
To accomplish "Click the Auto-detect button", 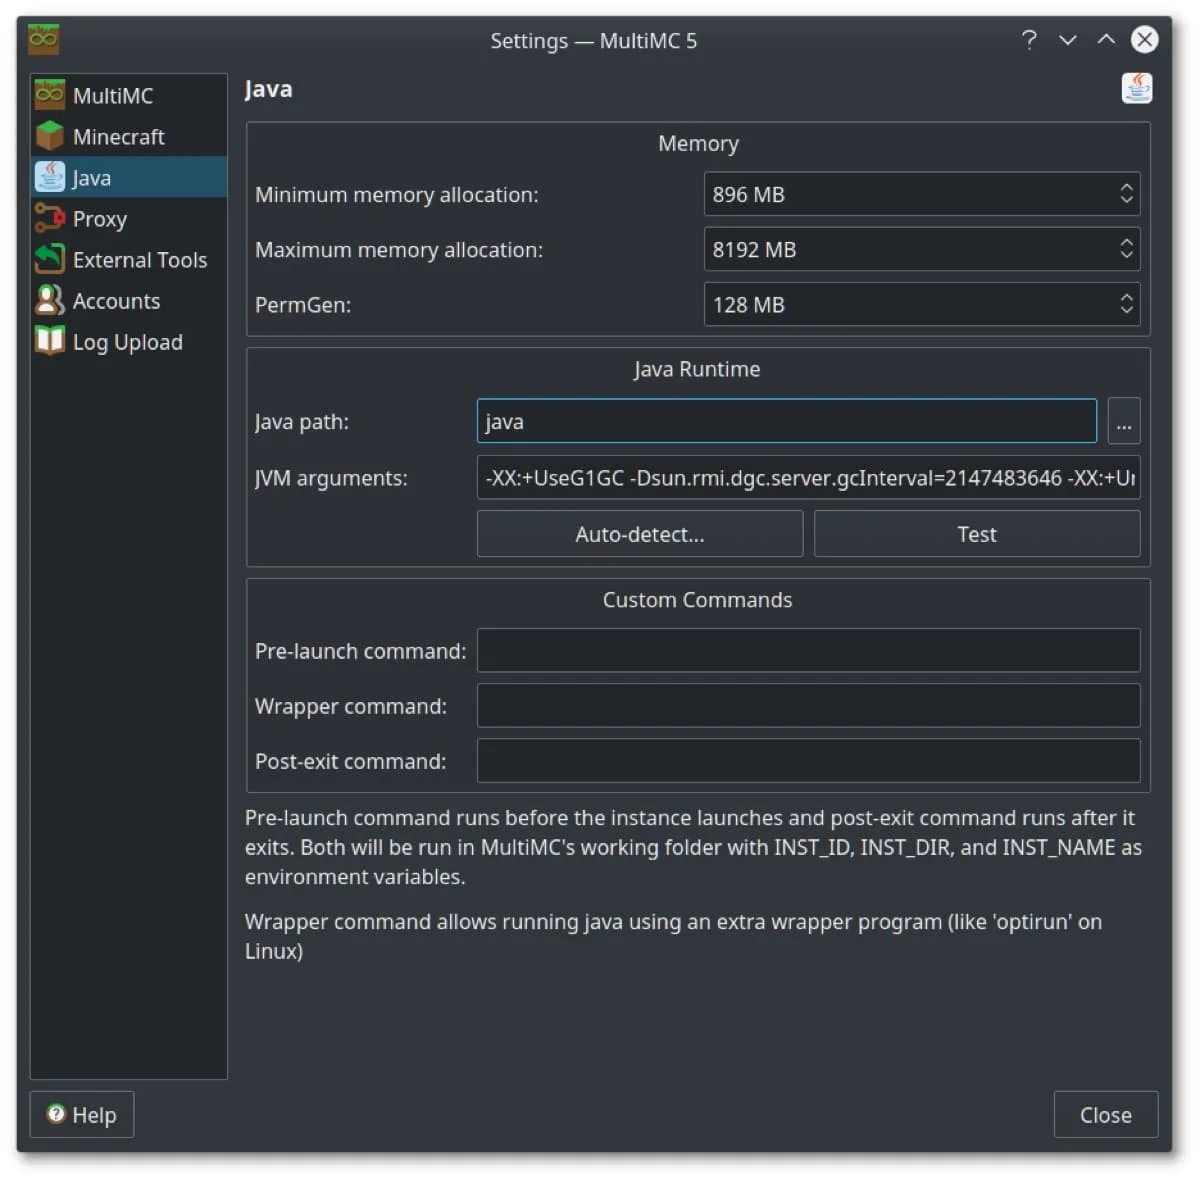I will [640, 534].
